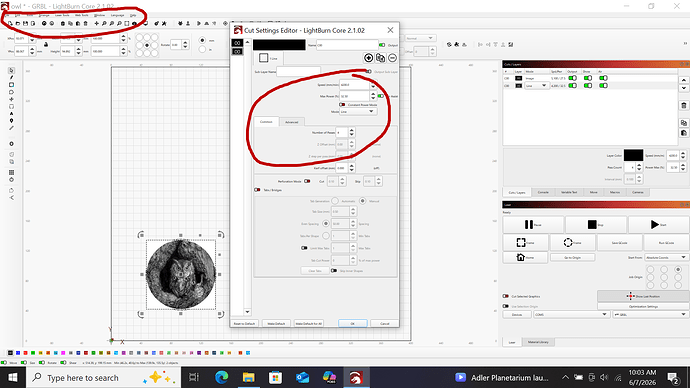
Task: Click the Open file folder icon
Action: click(18, 23)
